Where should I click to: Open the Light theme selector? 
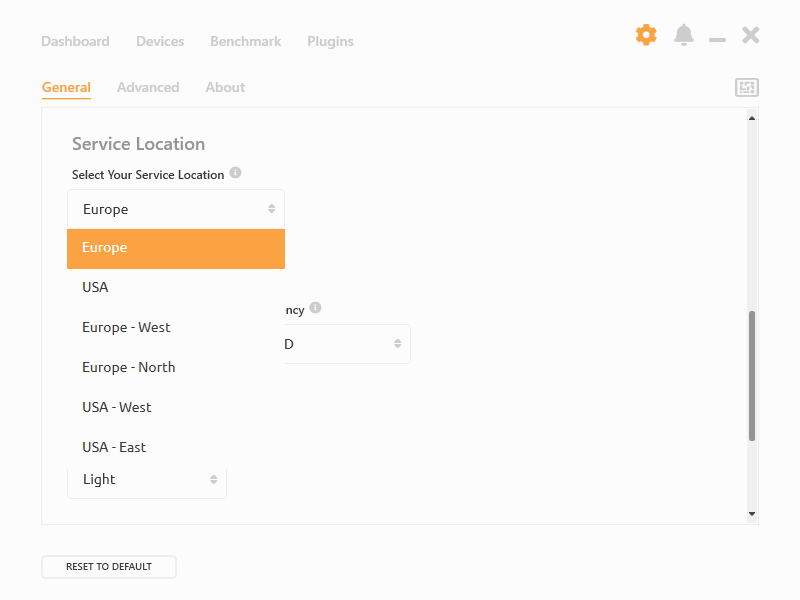(146, 479)
